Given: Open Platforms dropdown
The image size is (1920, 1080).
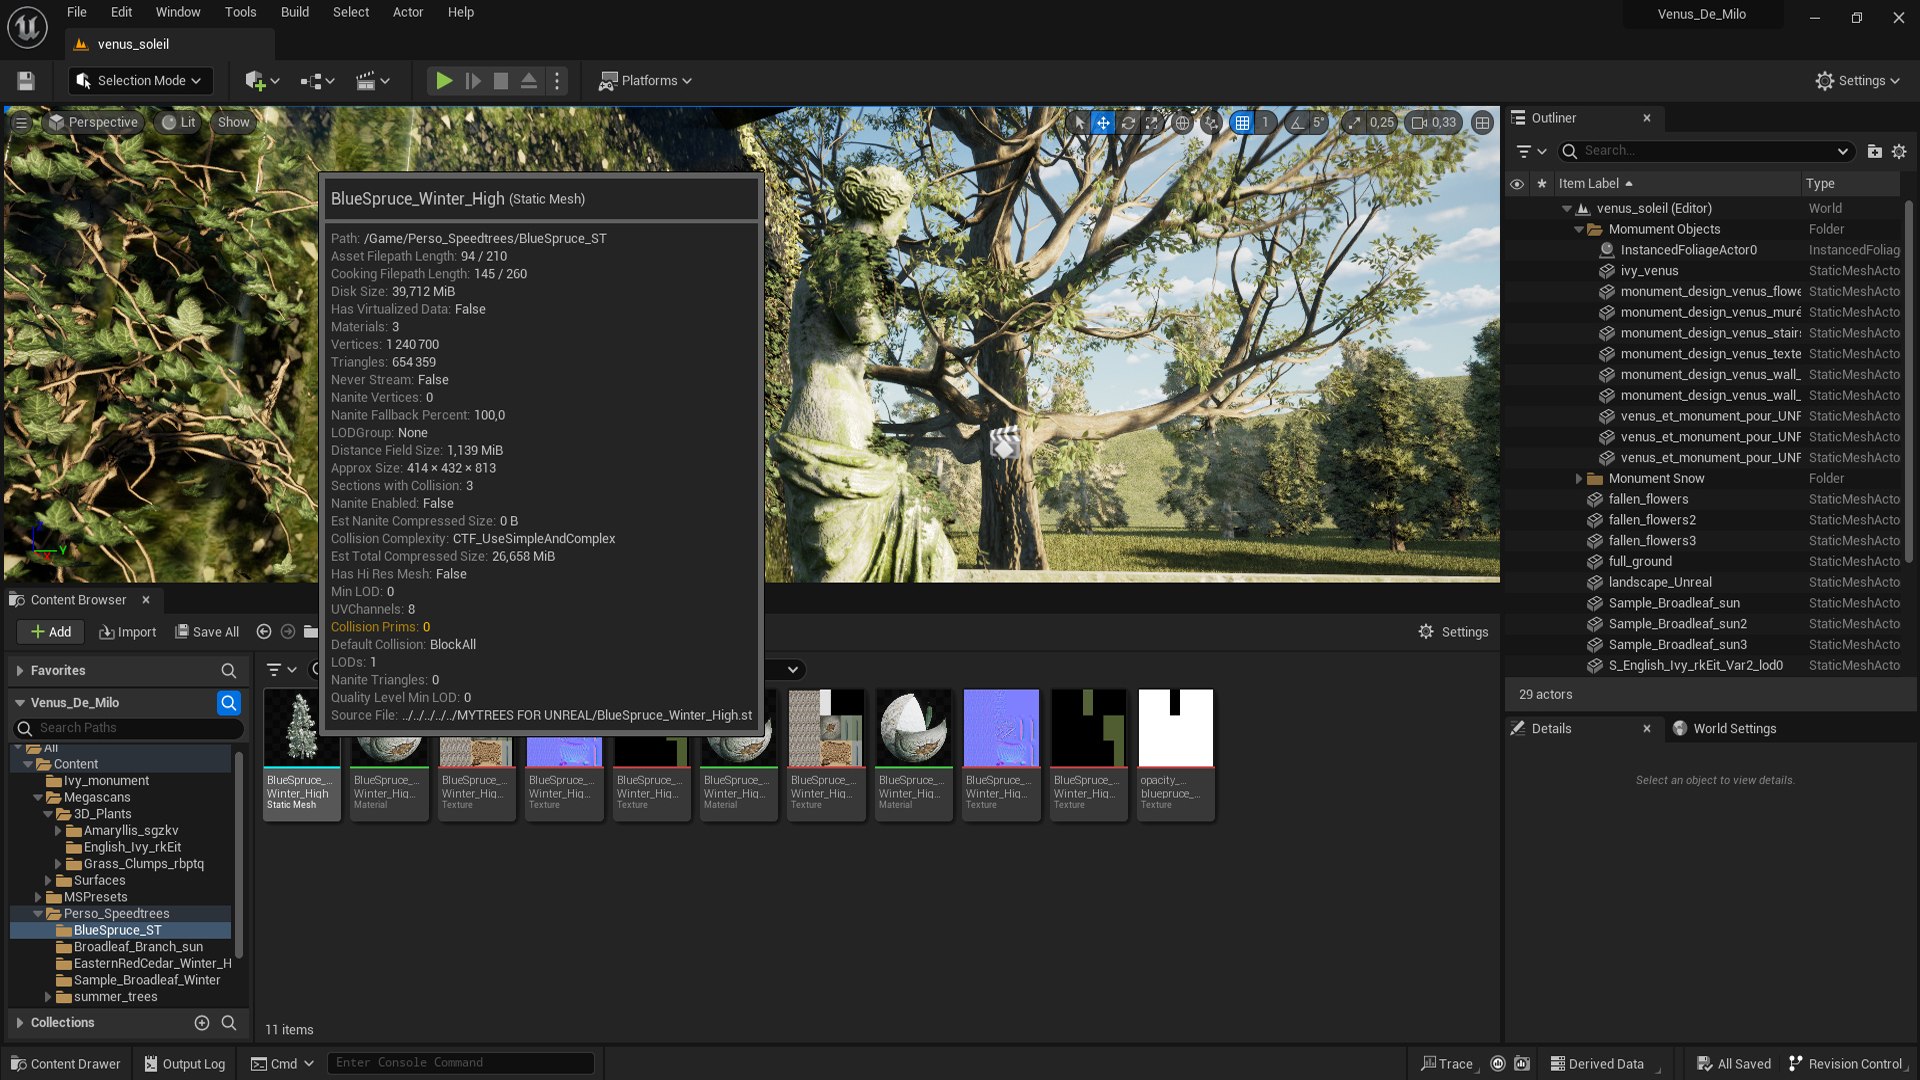Looking at the screenshot, I should (x=645, y=81).
